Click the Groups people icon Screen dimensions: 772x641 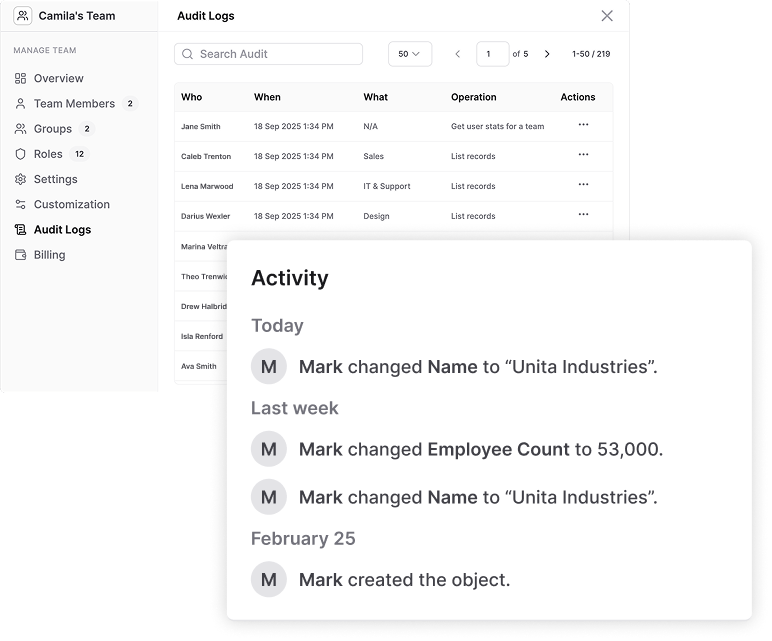coord(21,129)
